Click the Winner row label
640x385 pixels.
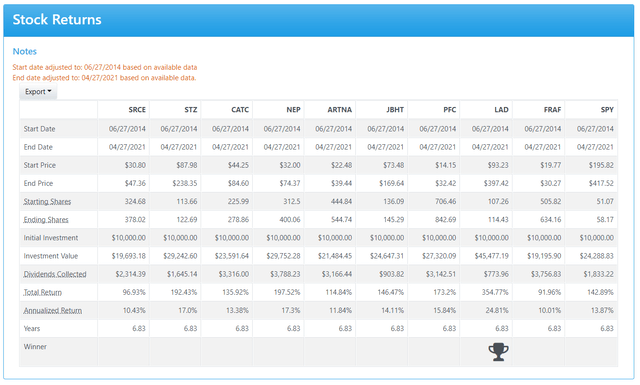click(35, 347)
